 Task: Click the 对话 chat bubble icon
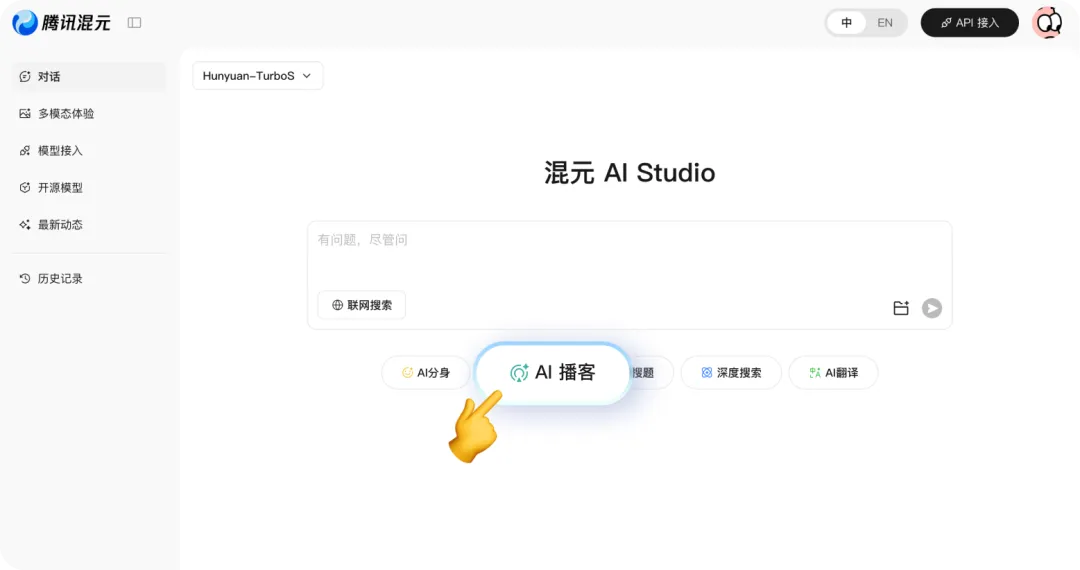pos(25,77)
